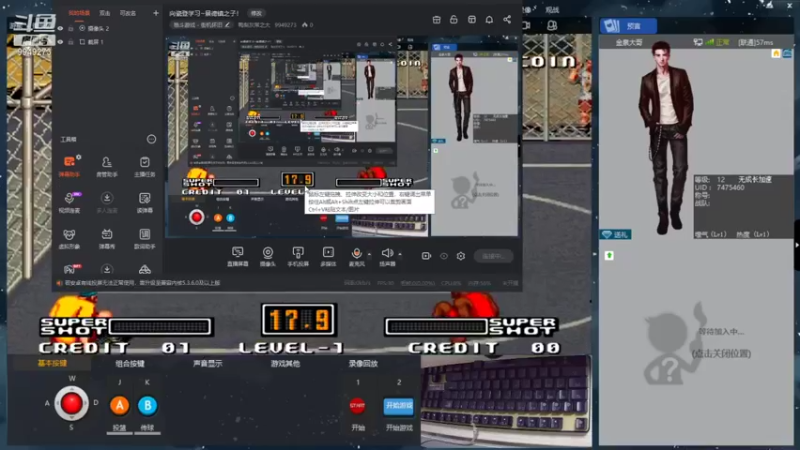This screenshot has height=450, width=800.
Task: Switch to the second scene tab
Action: pos(105,13)
